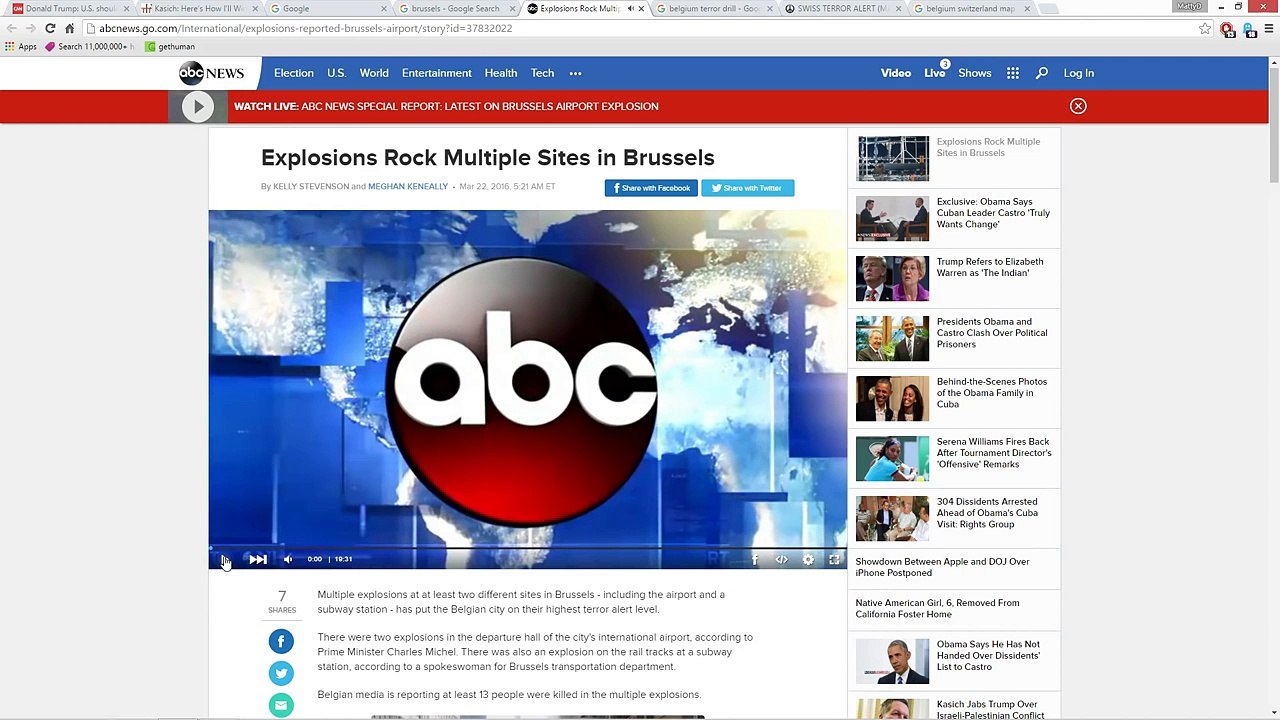Close the belgium switzerland map tab
The height and width of the screenshot is (720, 1280).
point(1026,9)
